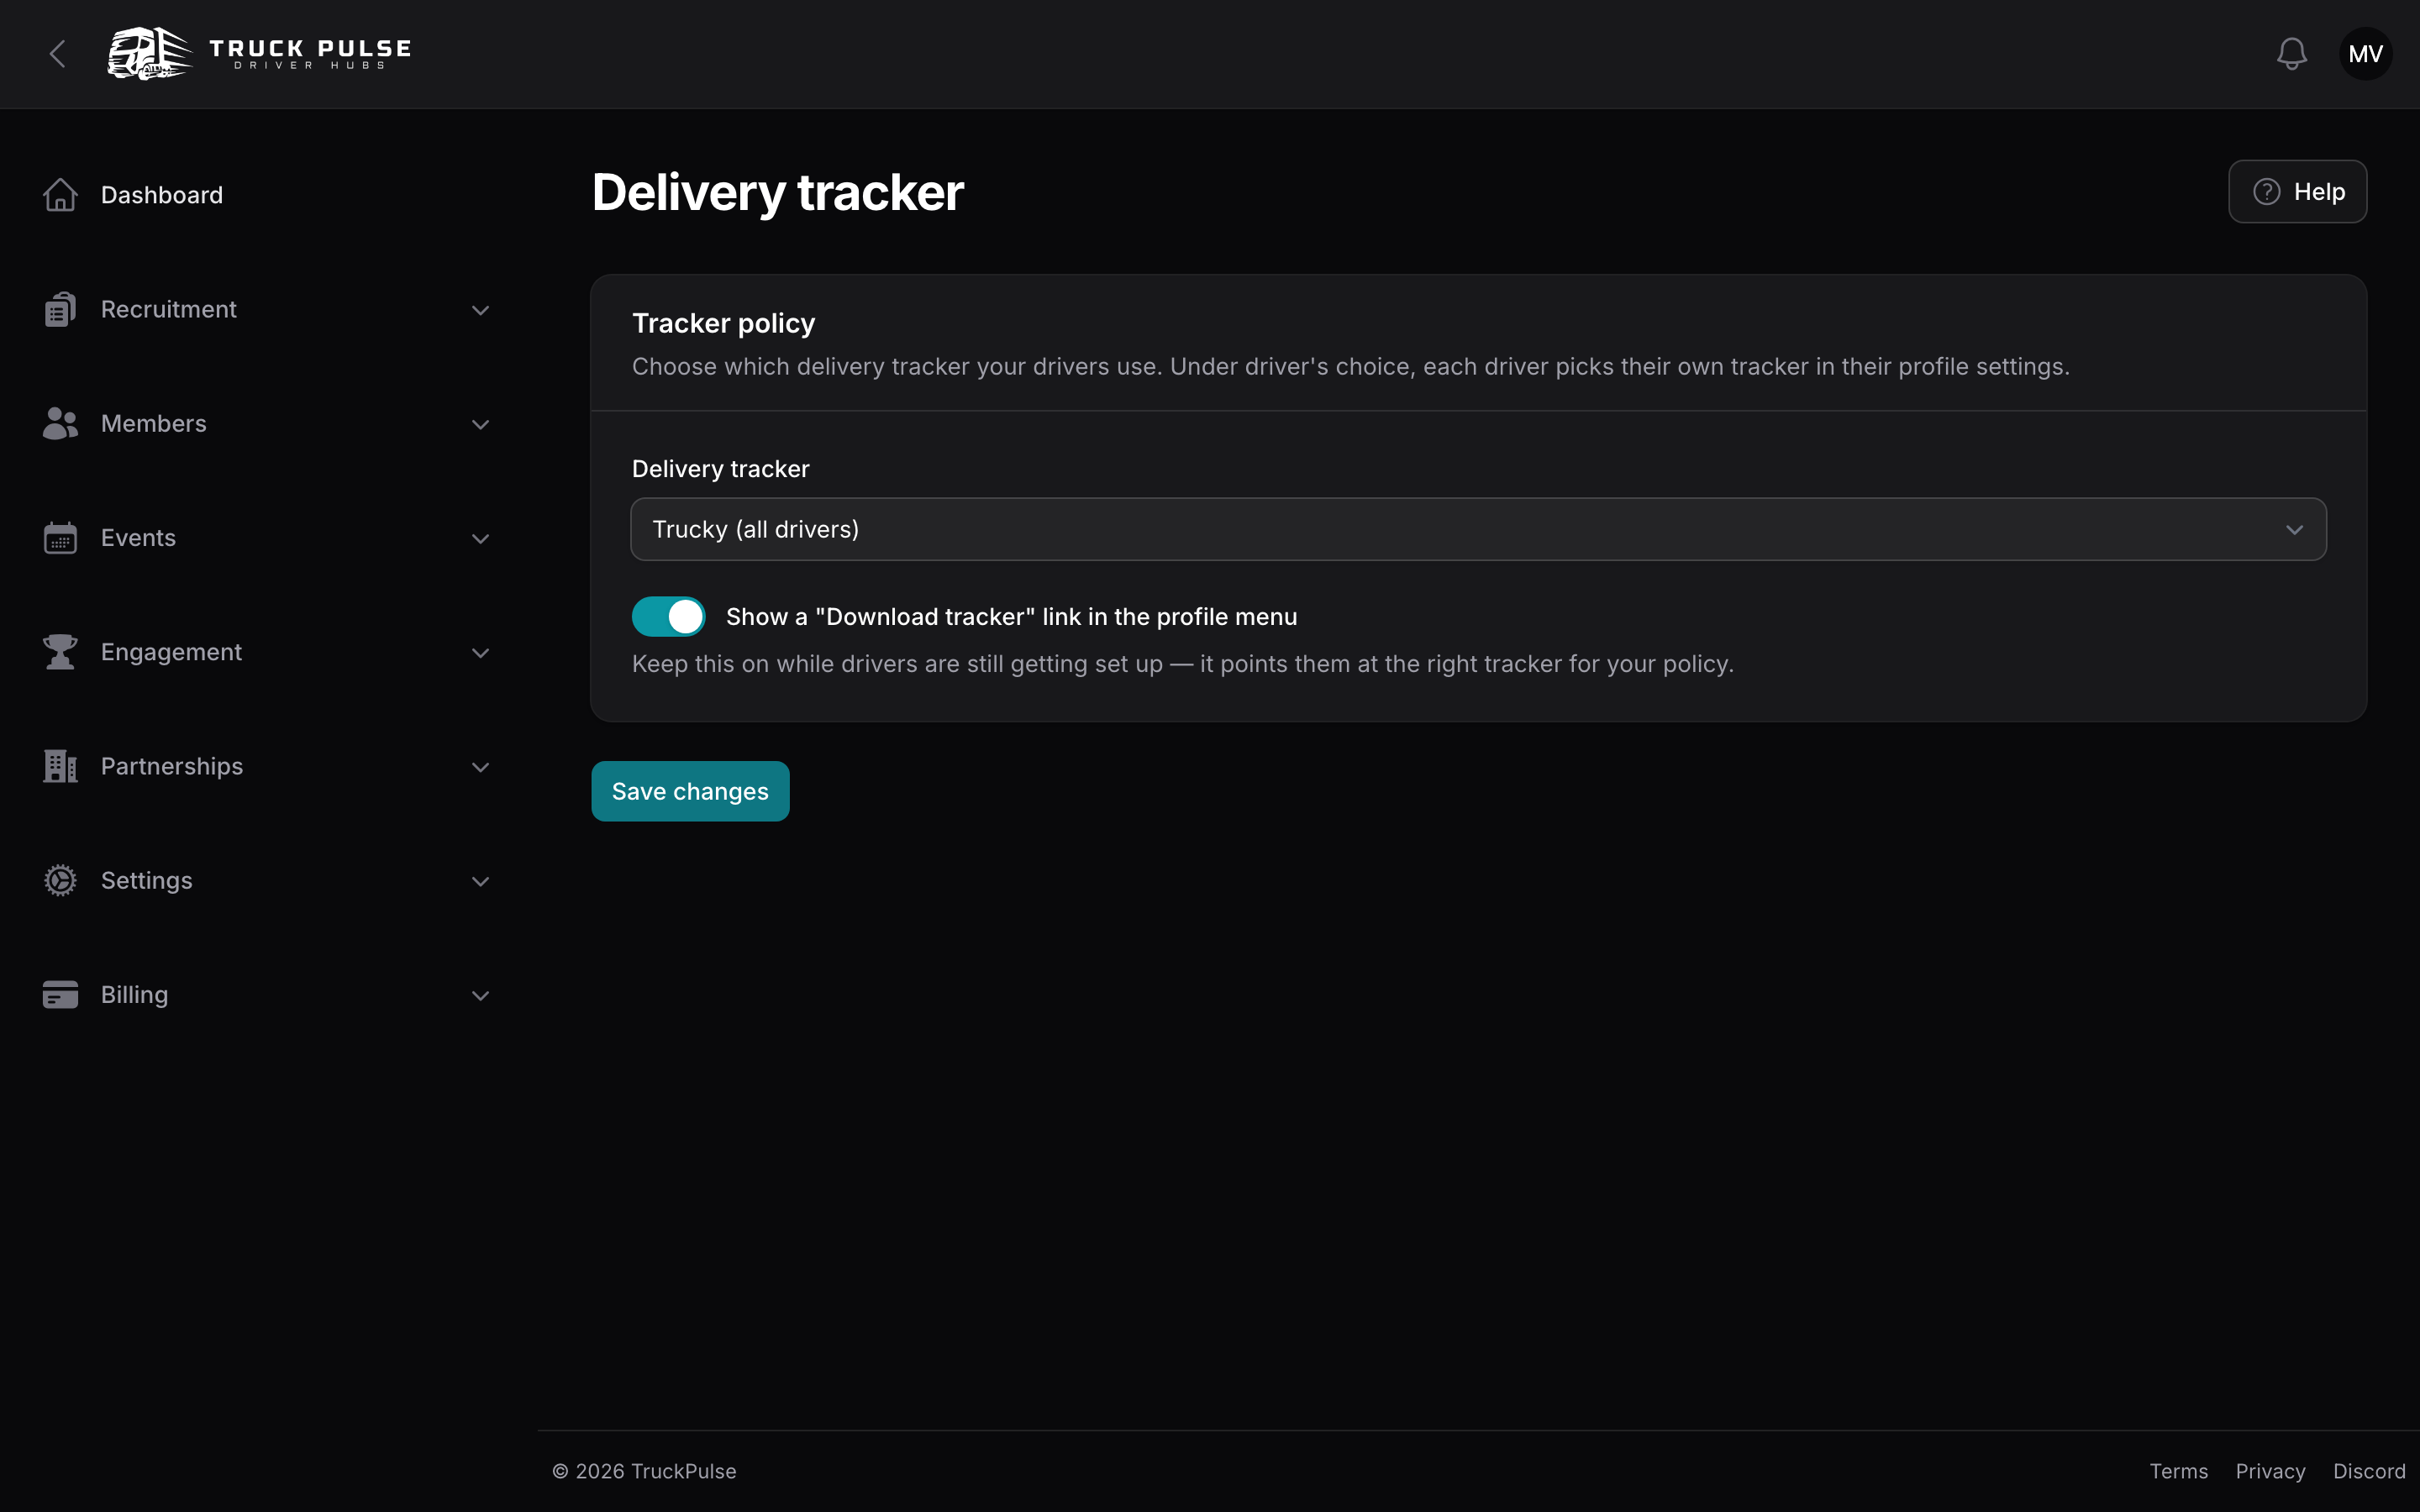The image size is (2420, 1512).
Task: Open the MV user avatar menu
Action: (x=2365, y=54)
